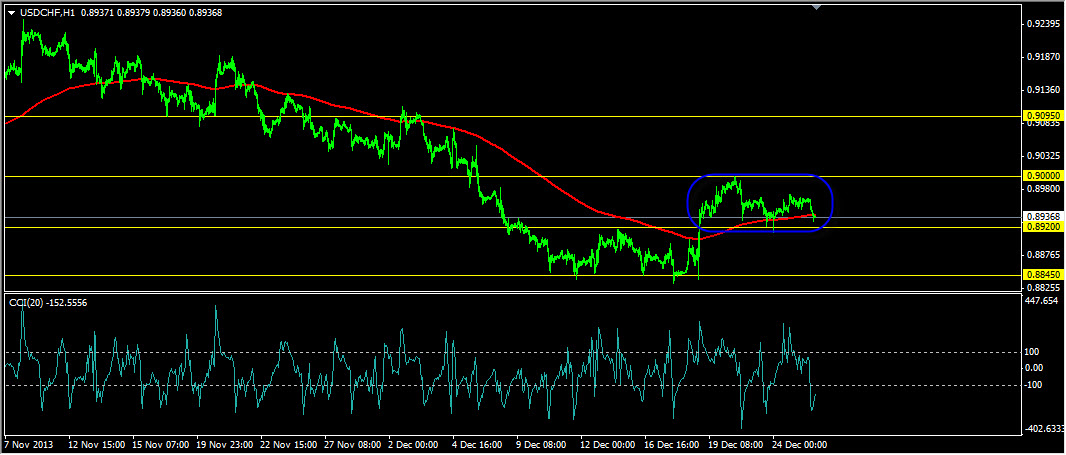Click the USDCHF,H1 symbol title
1066x455 pixels.
point(48,12)
